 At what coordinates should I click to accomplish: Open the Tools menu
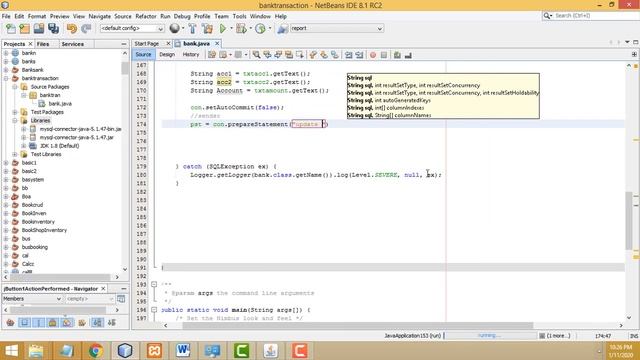[239, 16]
